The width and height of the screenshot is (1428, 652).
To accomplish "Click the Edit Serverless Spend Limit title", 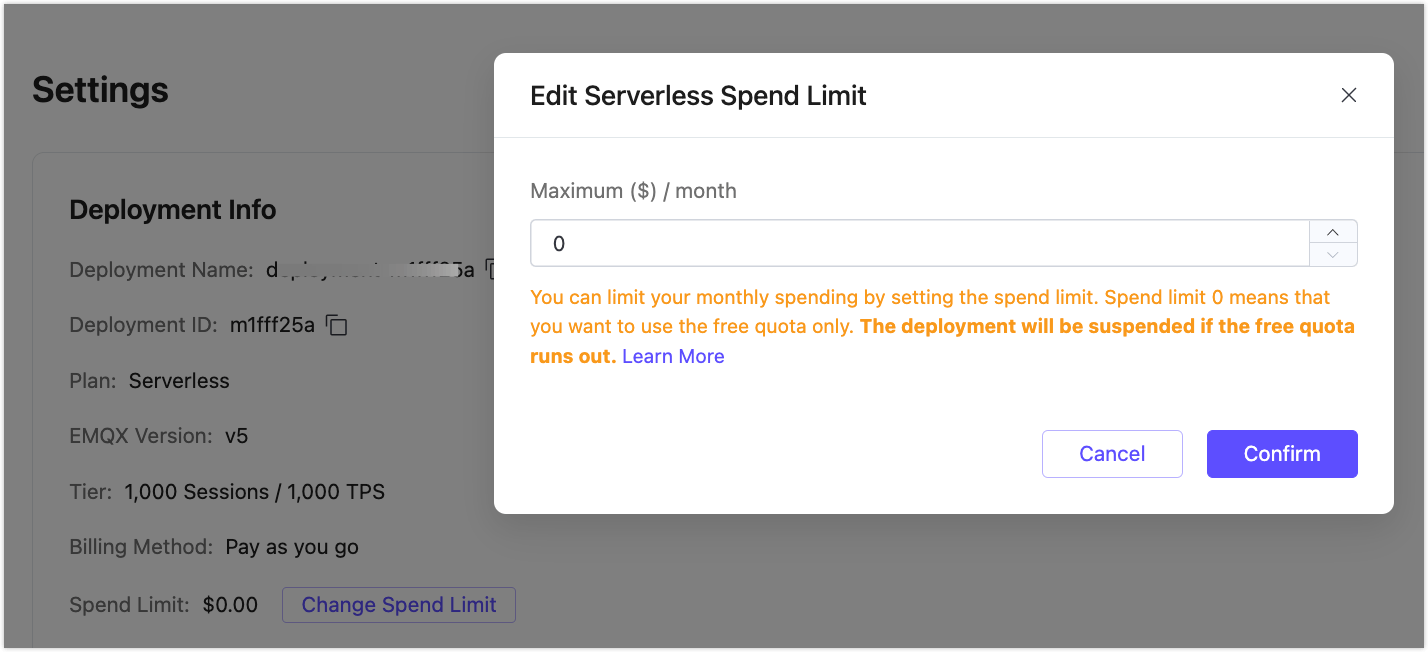I will 698,95.
